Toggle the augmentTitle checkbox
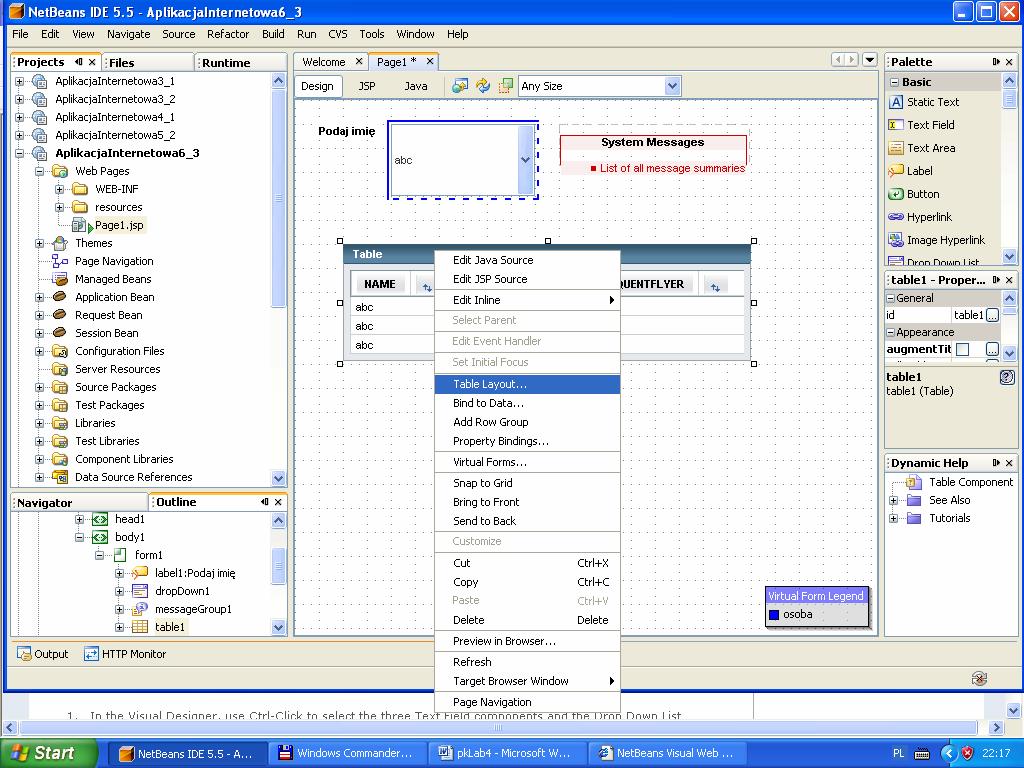 coord(962,349)
